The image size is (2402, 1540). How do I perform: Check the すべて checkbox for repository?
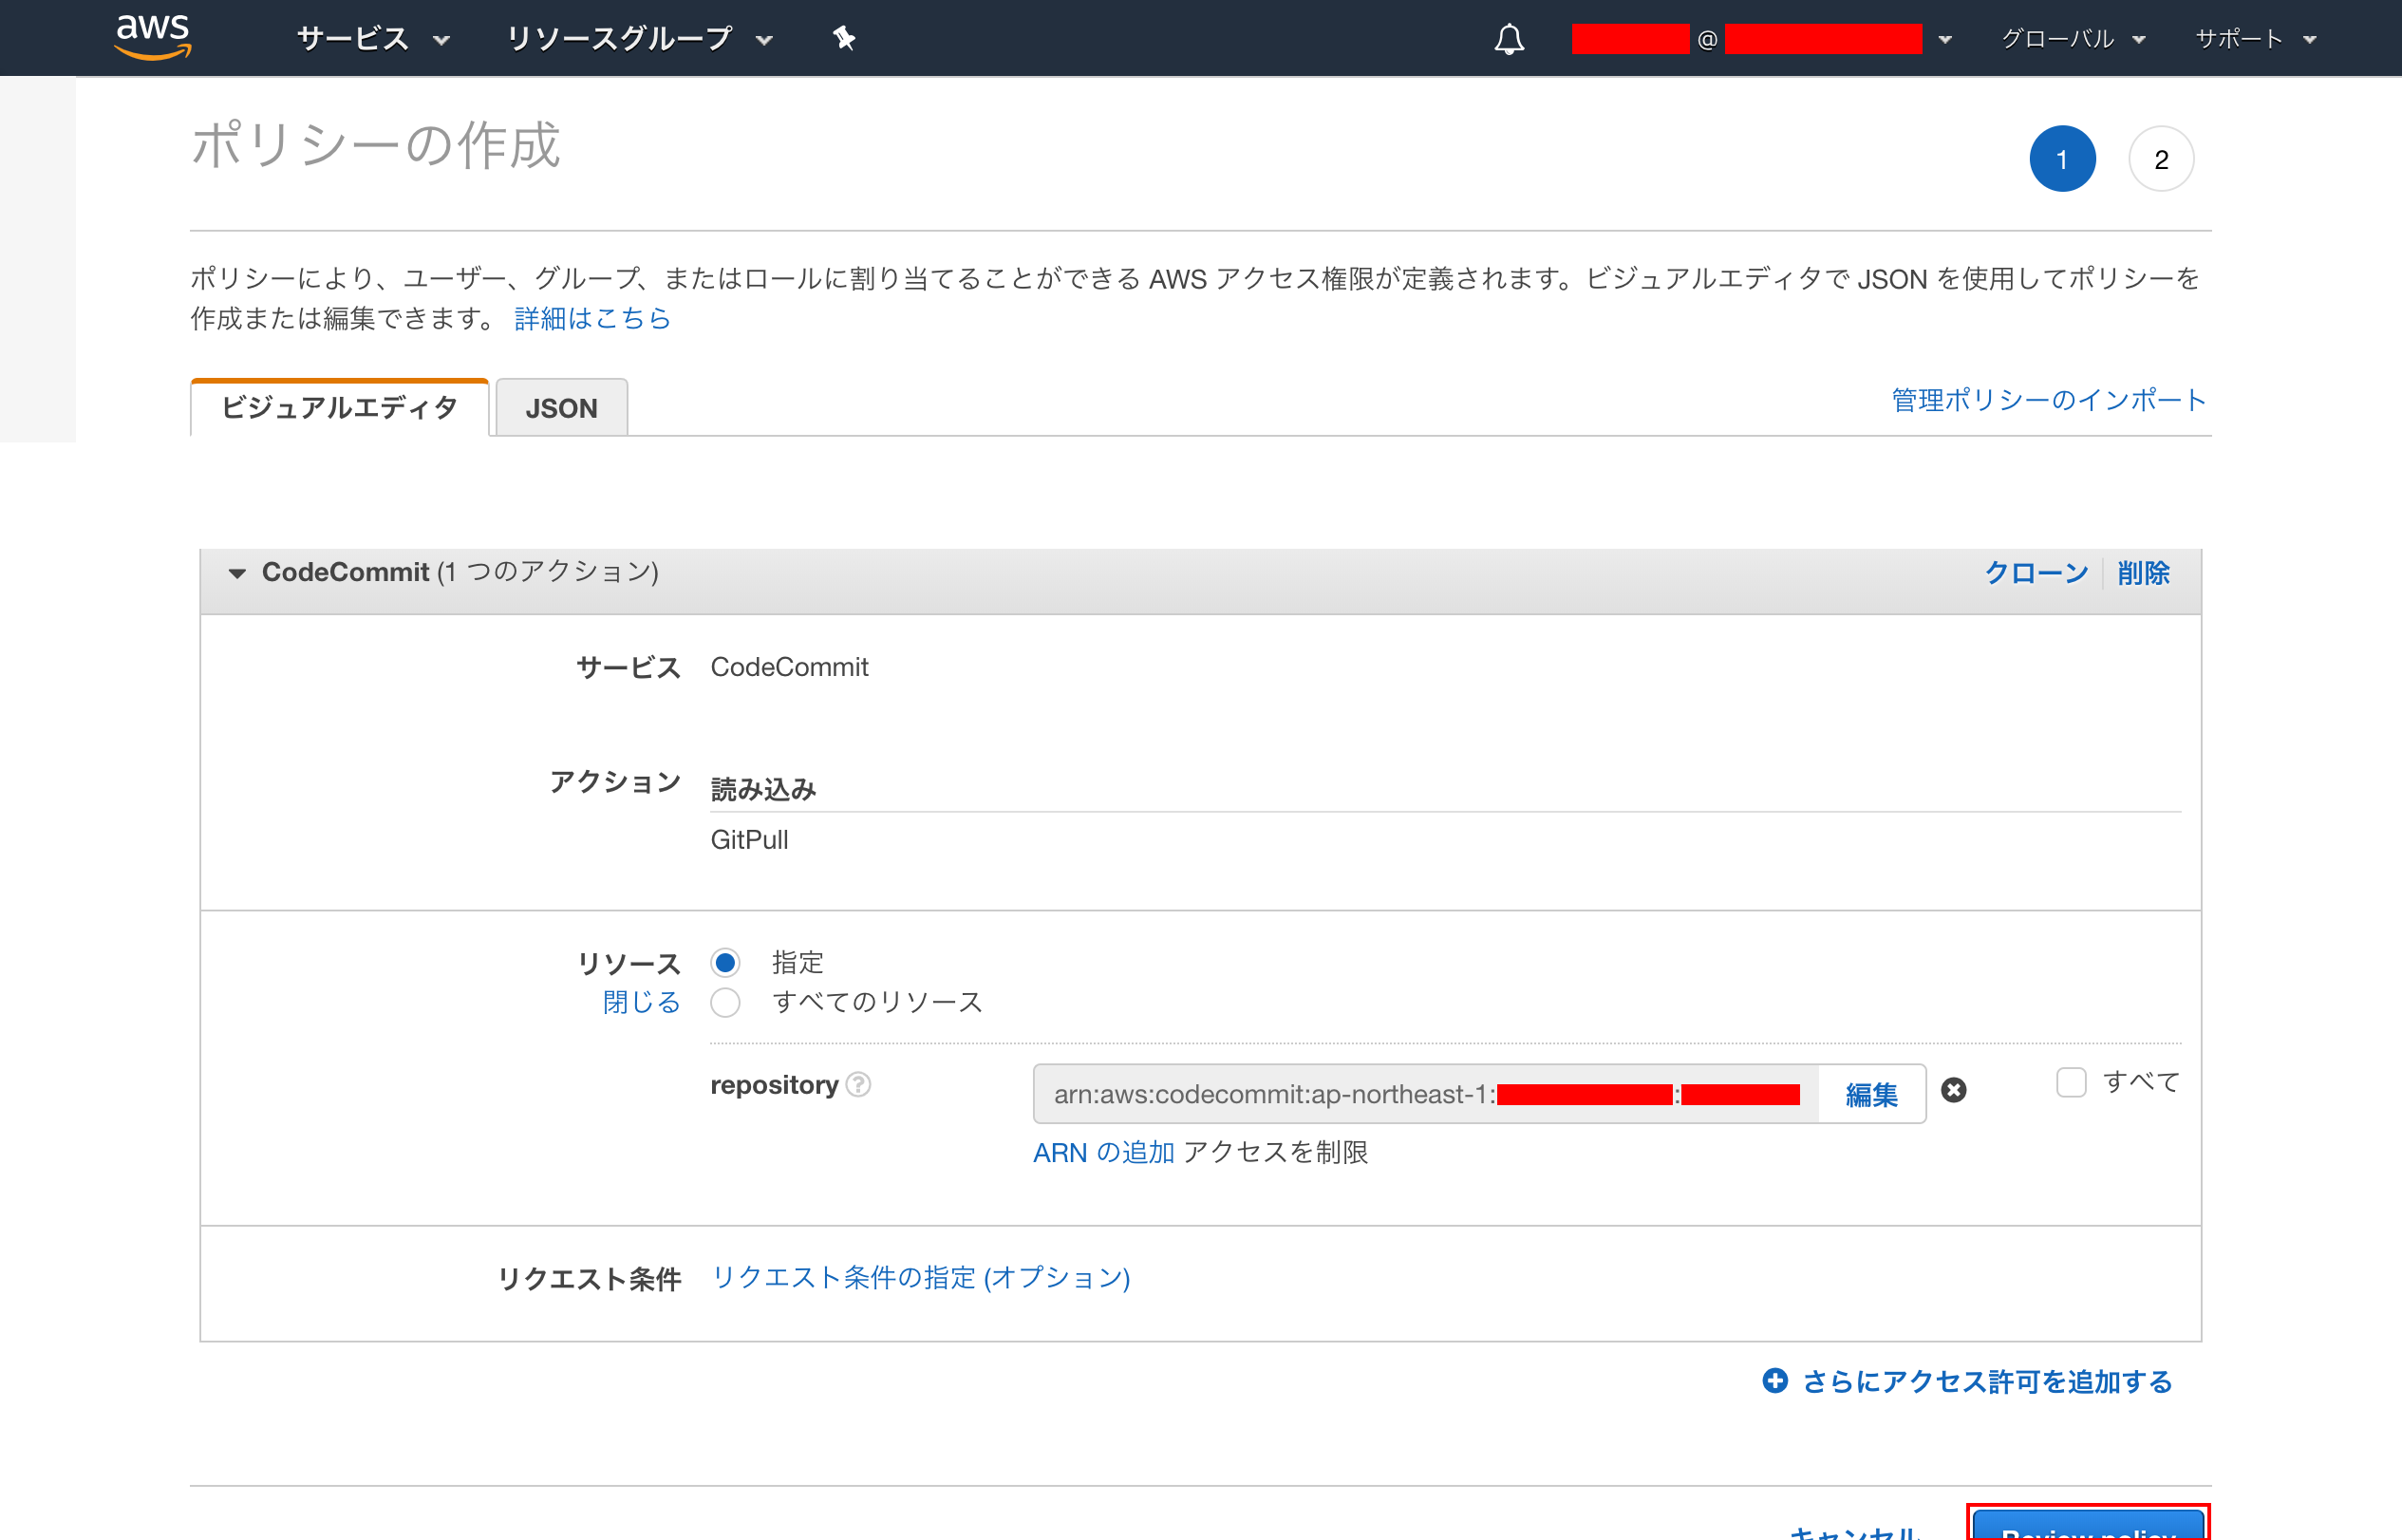coord(2071,1082)
